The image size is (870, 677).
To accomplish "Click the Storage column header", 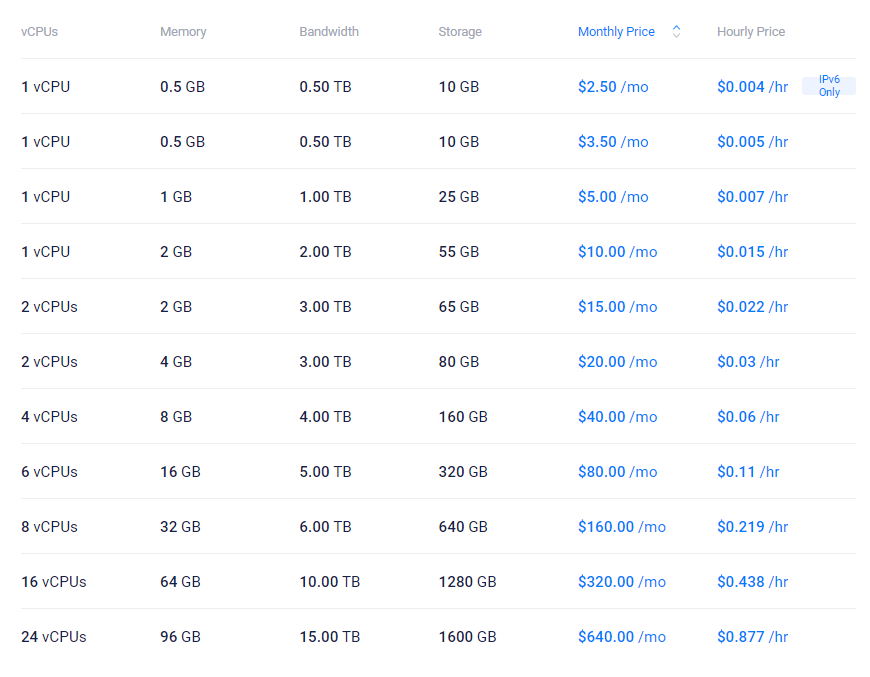I will 459,32.
